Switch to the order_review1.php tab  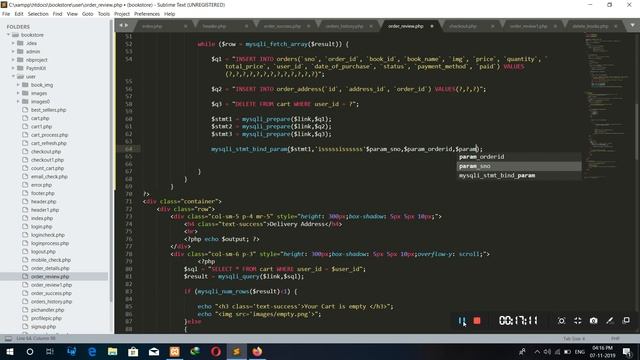coord(529,26)
